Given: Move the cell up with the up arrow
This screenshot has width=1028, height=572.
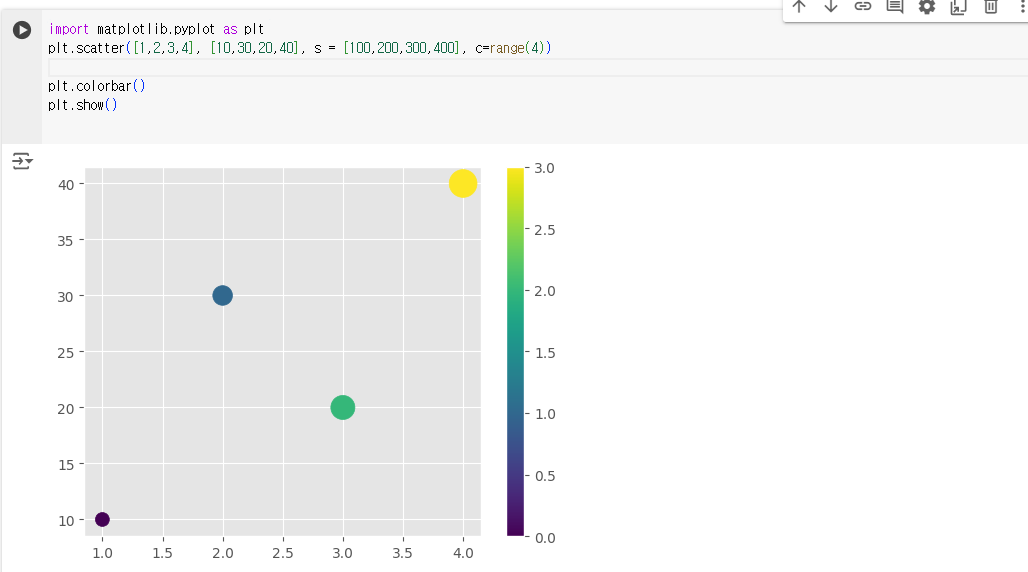Looking at the screenshot, I should tap(799, 7).
